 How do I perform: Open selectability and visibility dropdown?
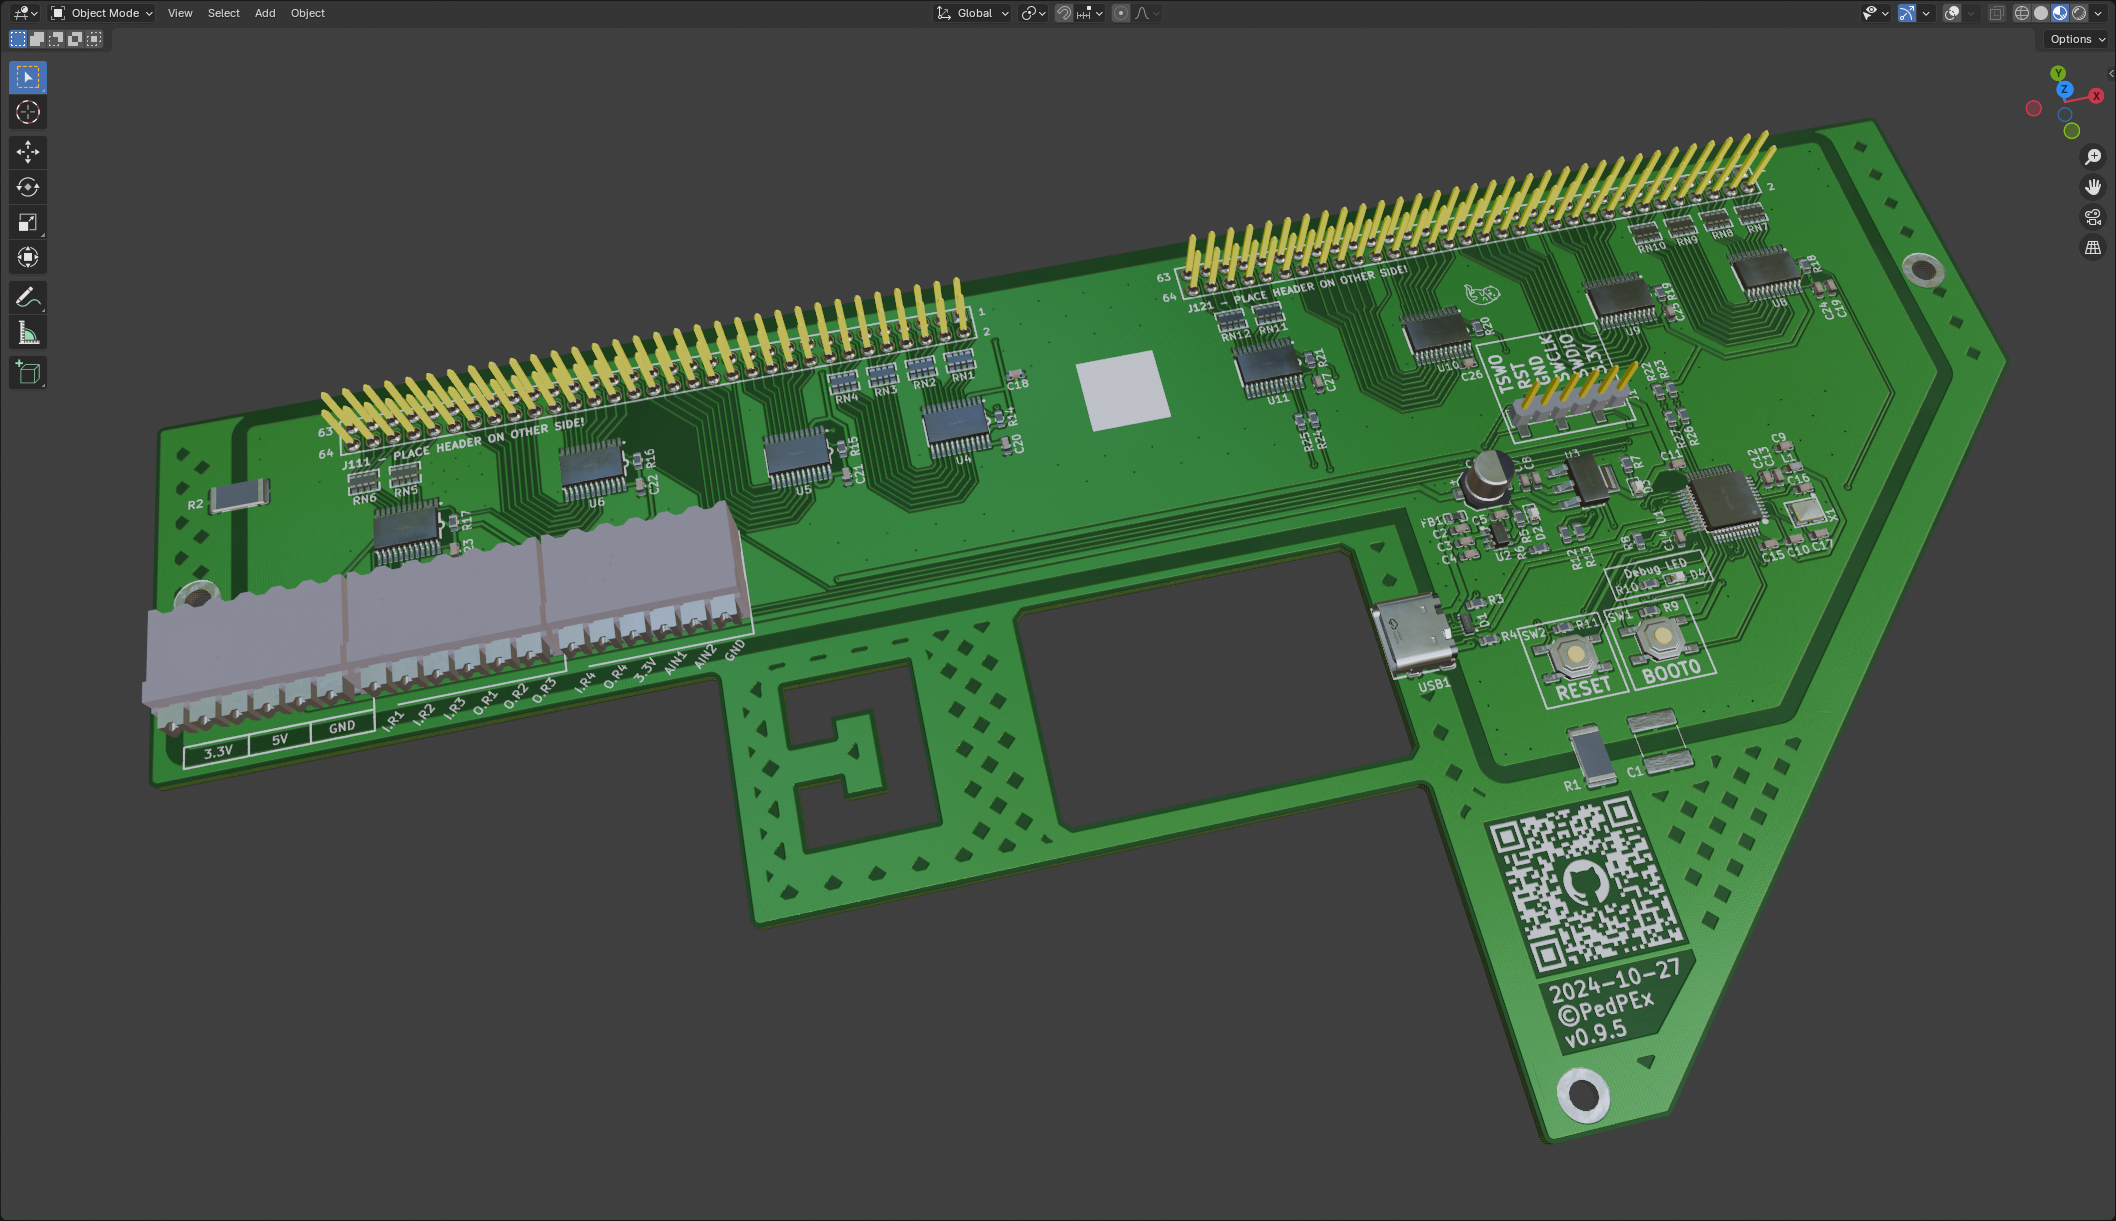(1875, 13)
